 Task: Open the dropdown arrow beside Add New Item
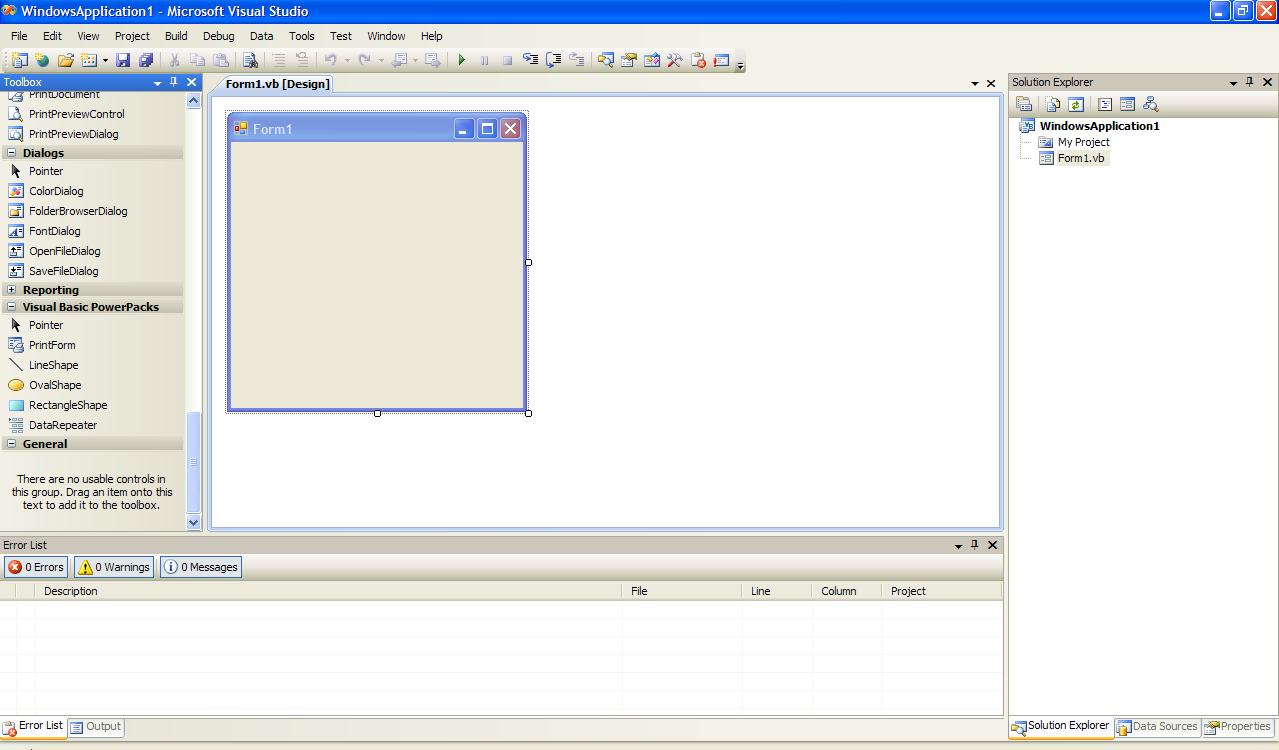tap(105, 61)
